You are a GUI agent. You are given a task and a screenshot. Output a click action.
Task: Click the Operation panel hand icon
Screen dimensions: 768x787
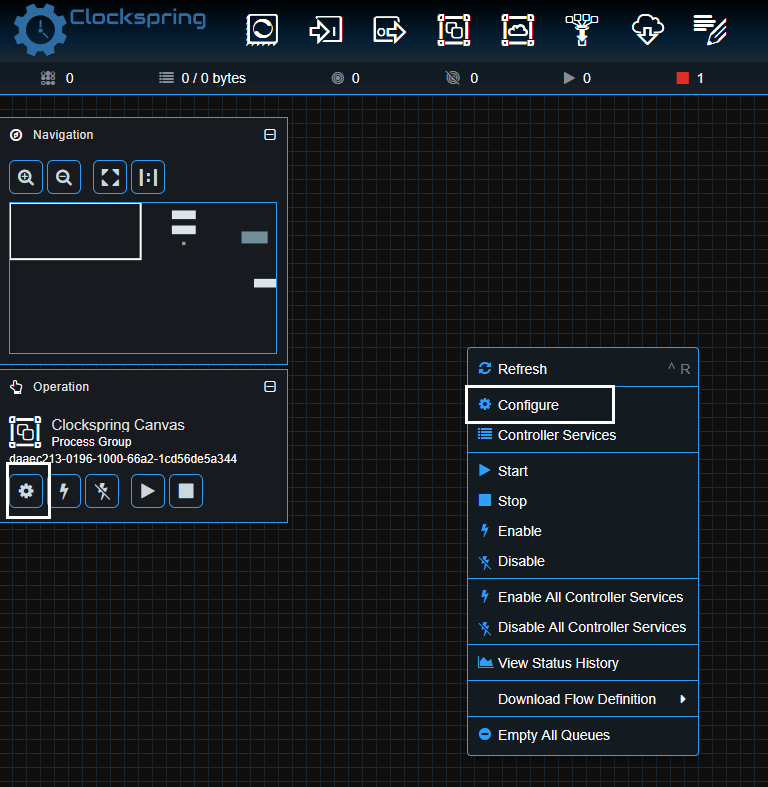[16, 387]
